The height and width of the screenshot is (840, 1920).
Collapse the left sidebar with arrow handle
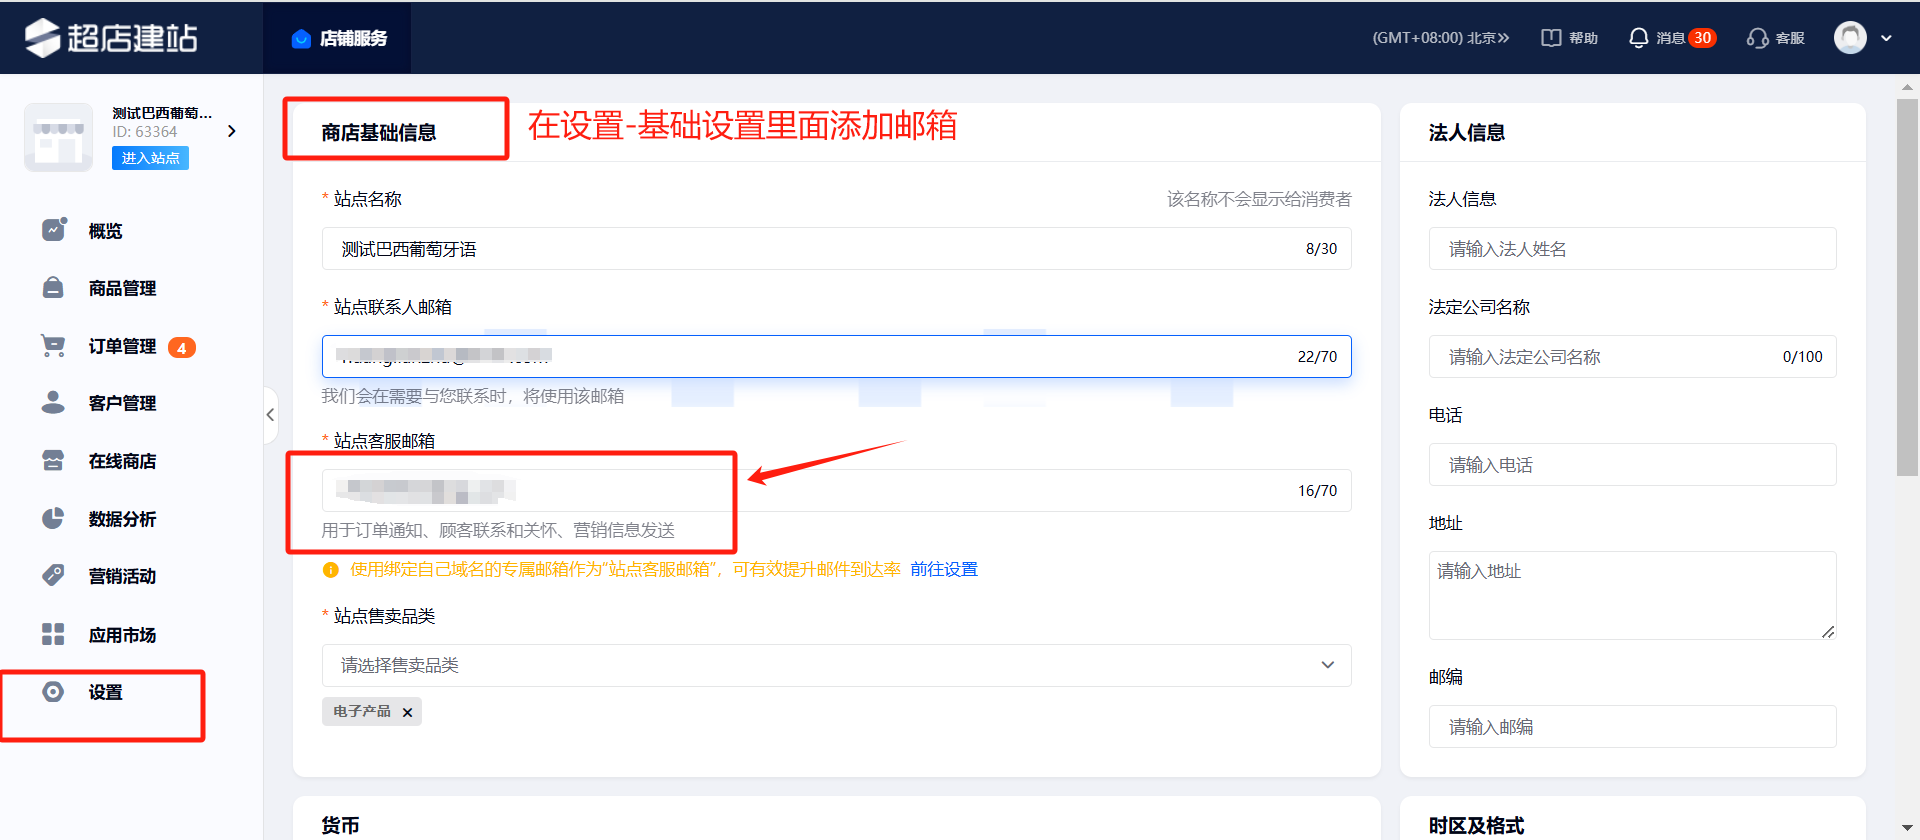tap(270, 414)
